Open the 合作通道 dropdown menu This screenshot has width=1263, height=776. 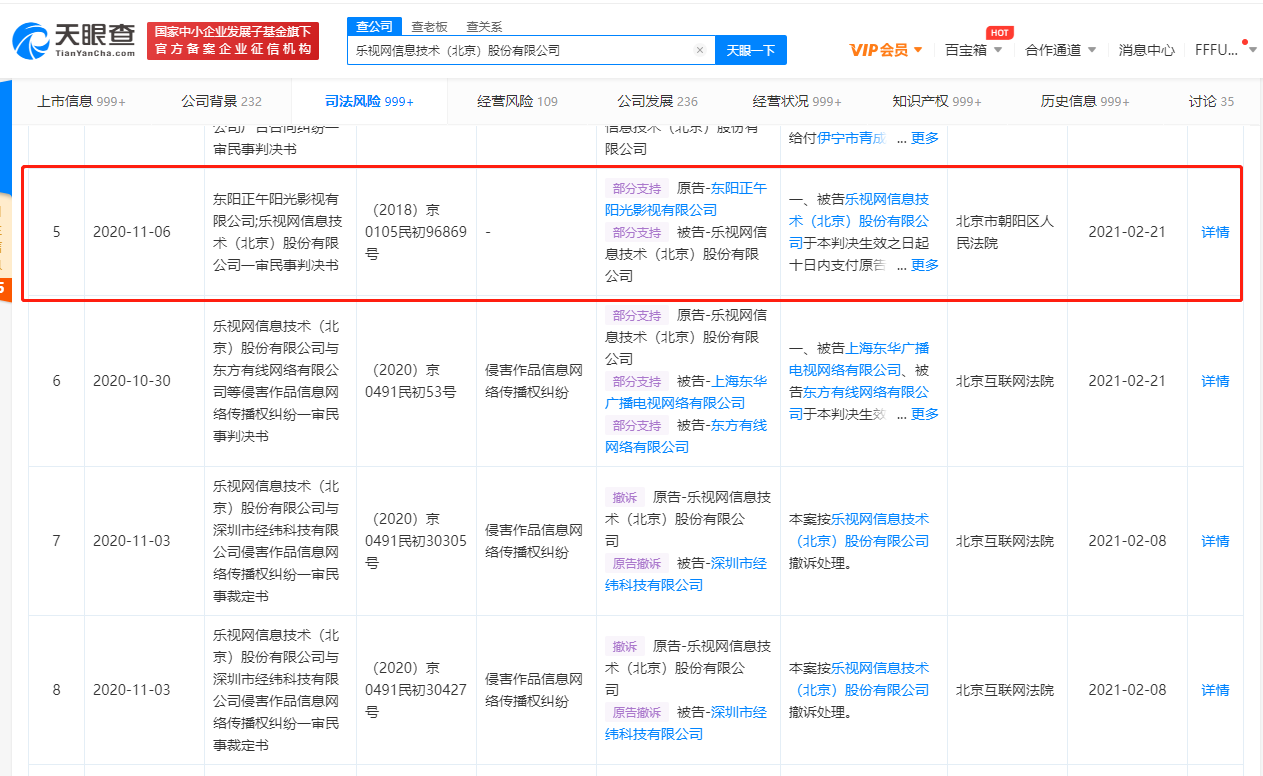click(x=1060, y=50)
